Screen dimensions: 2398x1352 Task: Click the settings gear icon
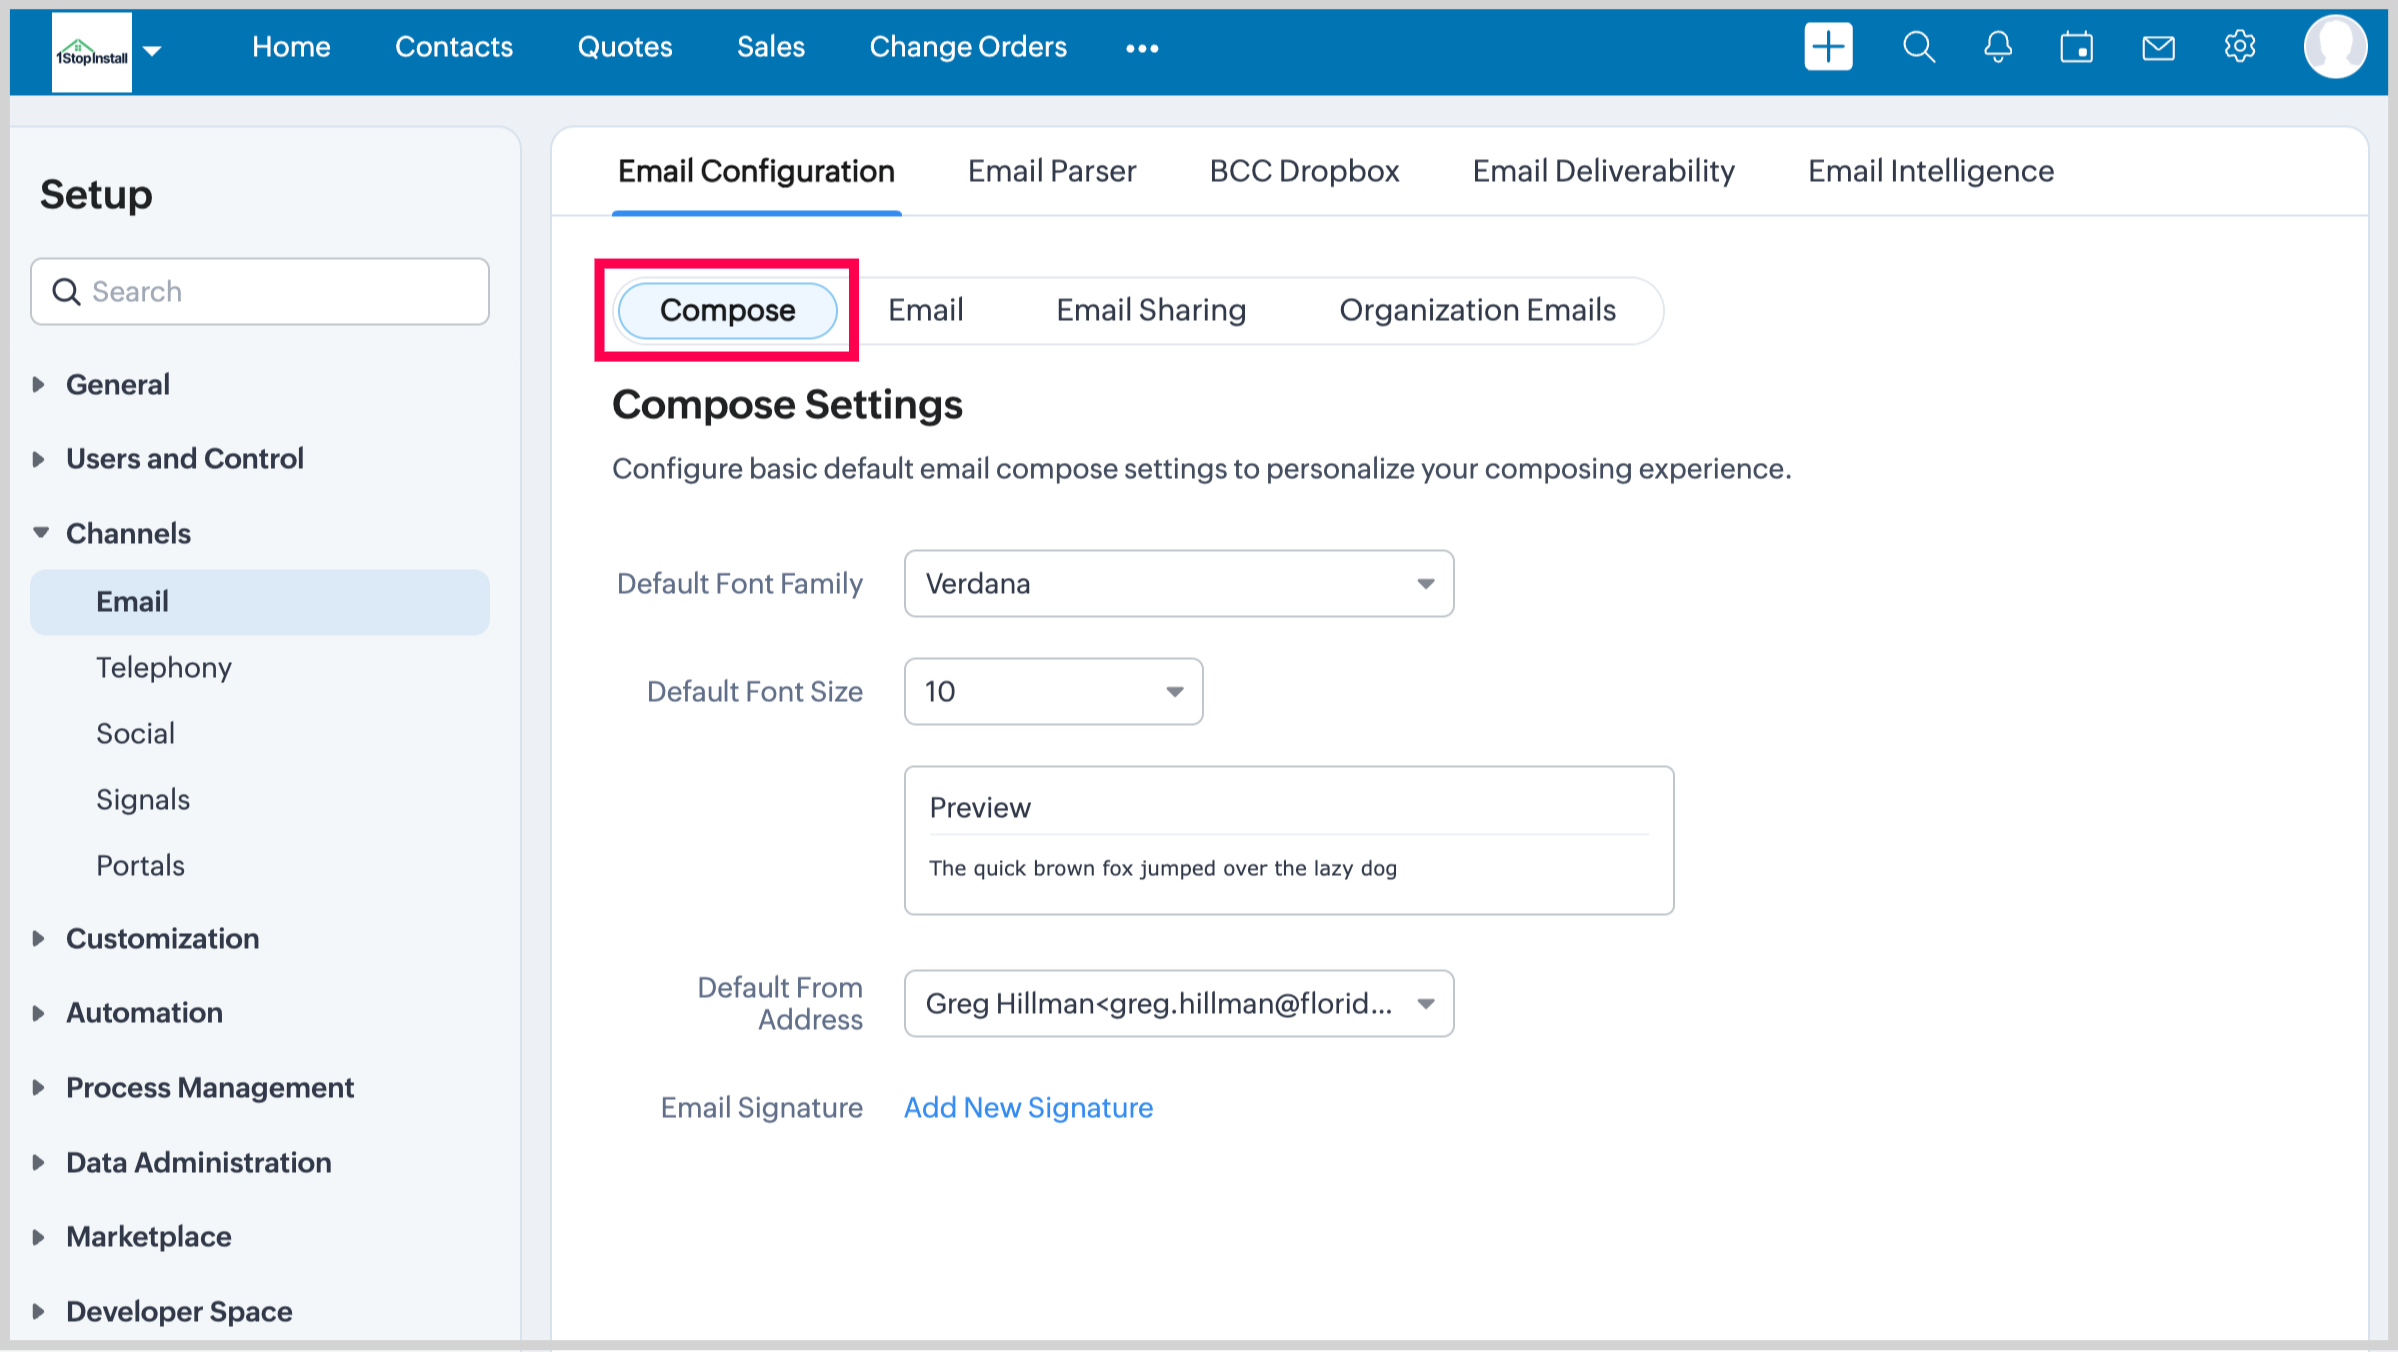(x=2239, y=47)
